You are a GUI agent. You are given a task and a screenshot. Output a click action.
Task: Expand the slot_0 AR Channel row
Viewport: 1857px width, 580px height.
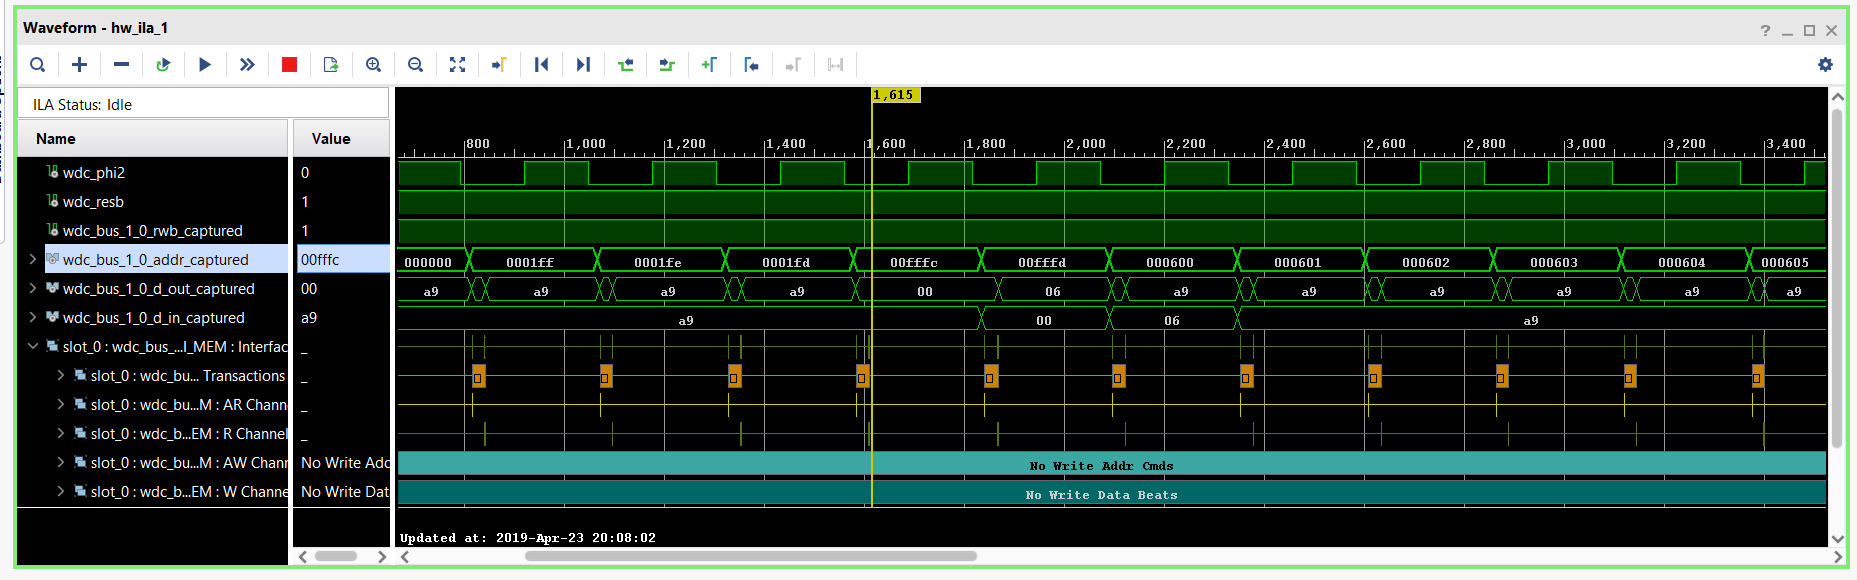(61, 404)
